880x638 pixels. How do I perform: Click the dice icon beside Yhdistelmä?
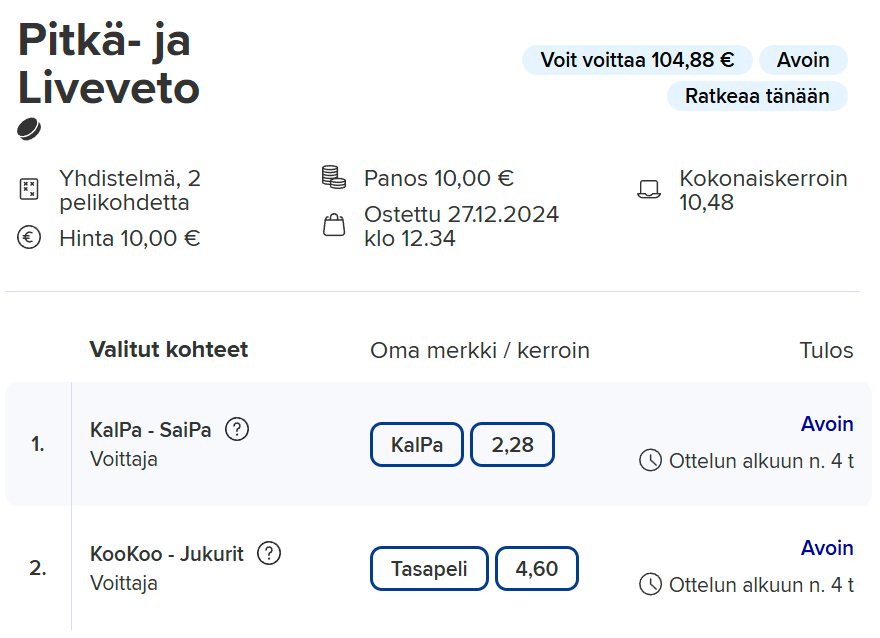pyautogui.click(x=29, y=189)
